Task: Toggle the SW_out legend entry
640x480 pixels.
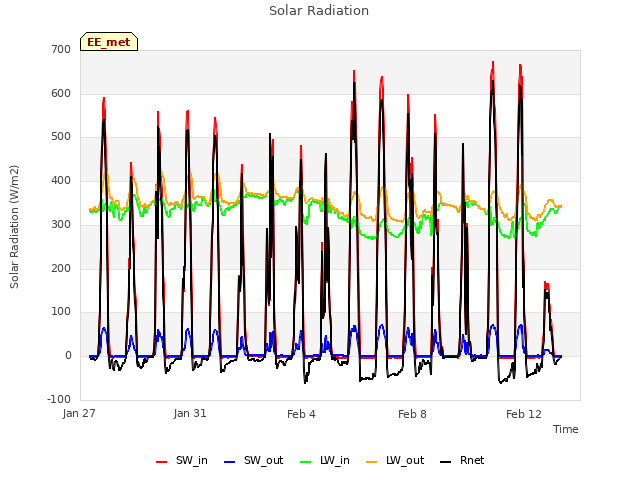Action: click(x=254, y=460)
